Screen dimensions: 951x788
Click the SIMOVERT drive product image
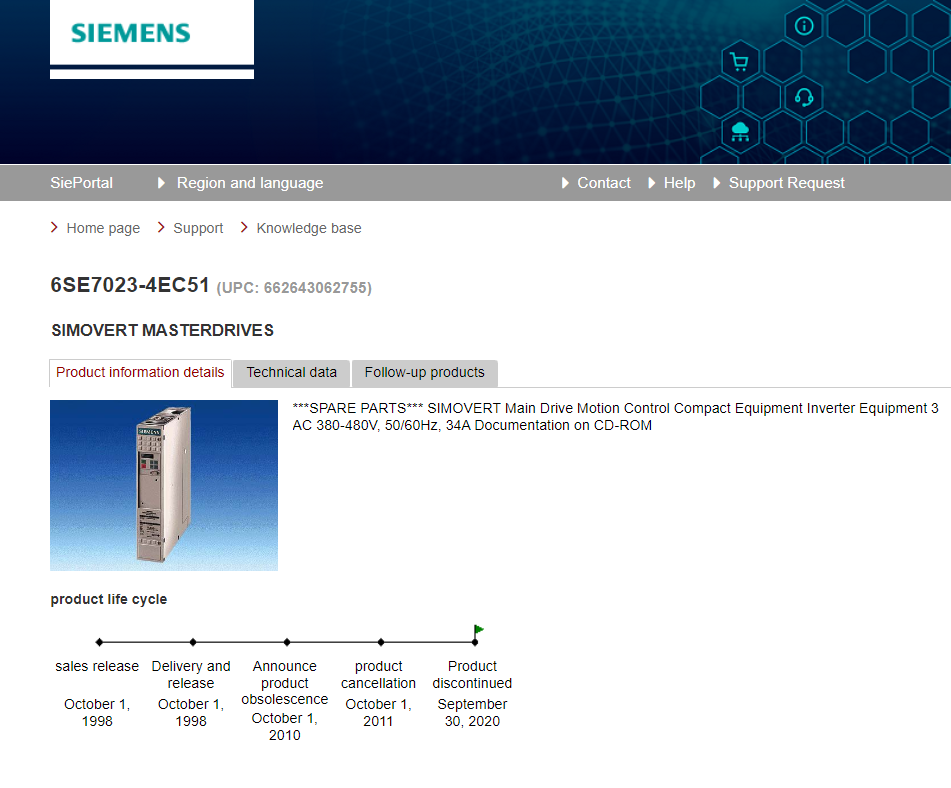coord(164,485)
